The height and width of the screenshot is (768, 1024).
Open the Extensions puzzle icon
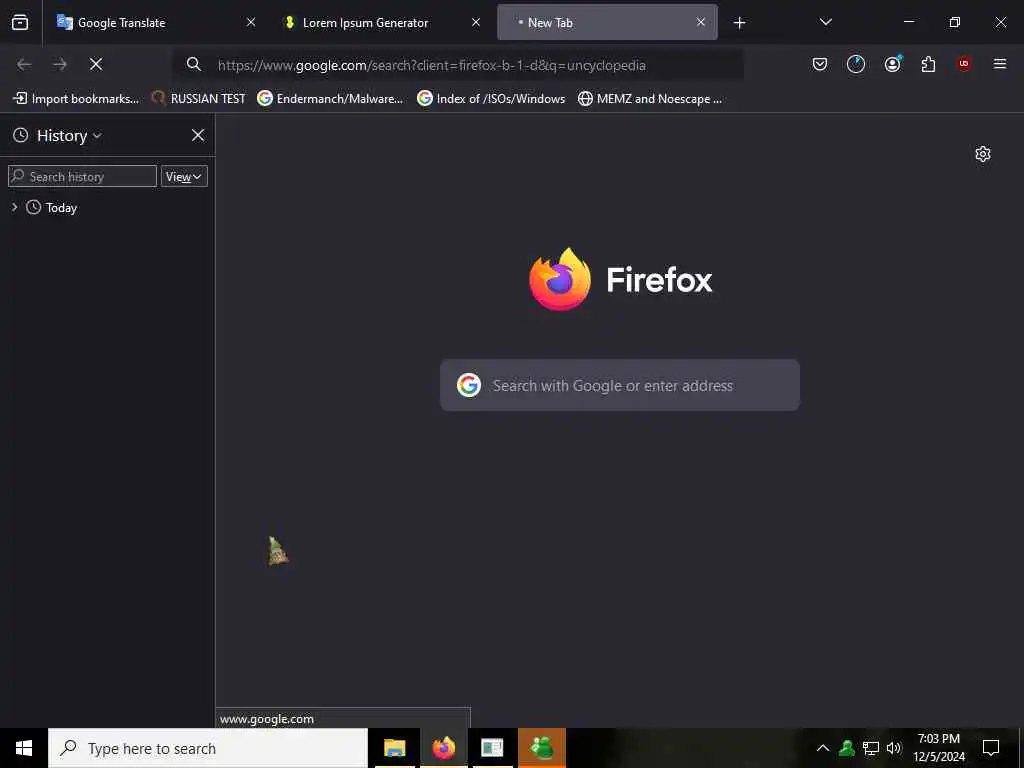pyautogui.click(x=928, y=64)
